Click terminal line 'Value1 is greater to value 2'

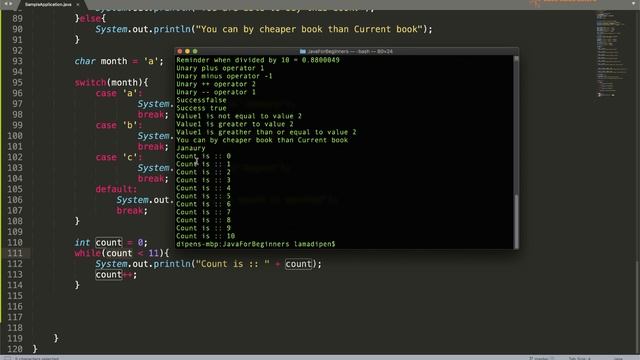coord(235,124)
